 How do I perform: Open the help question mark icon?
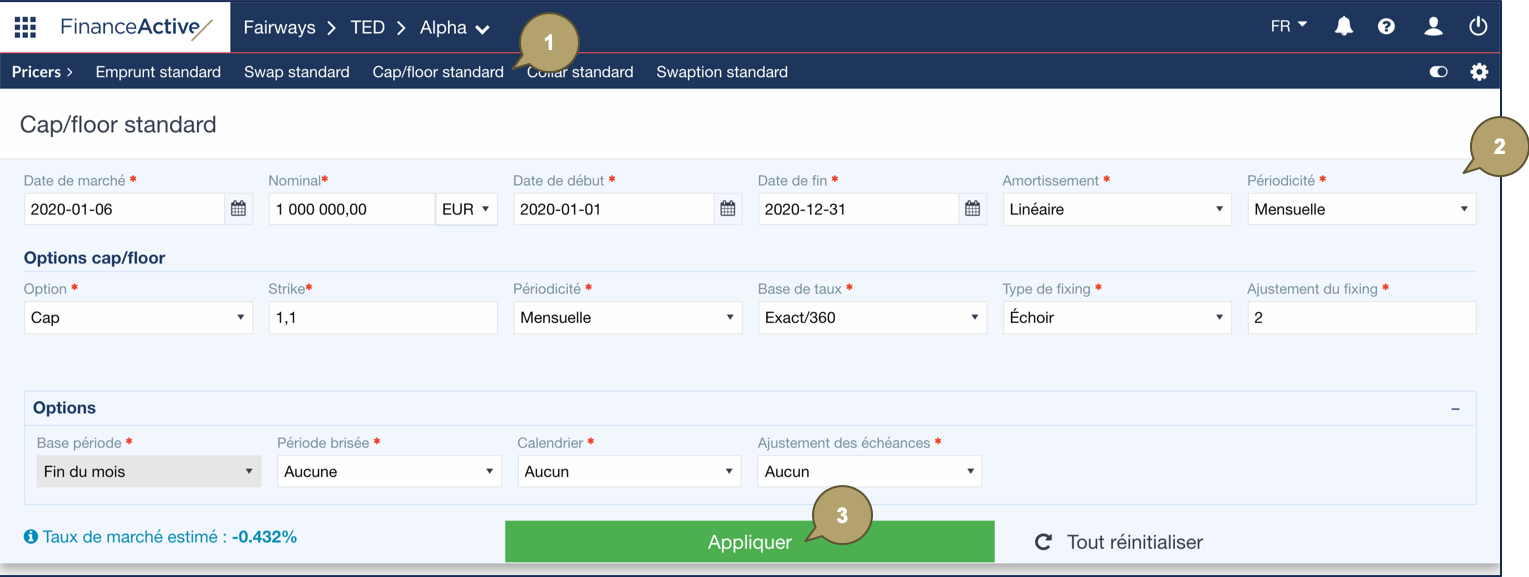coord(1386,27)
